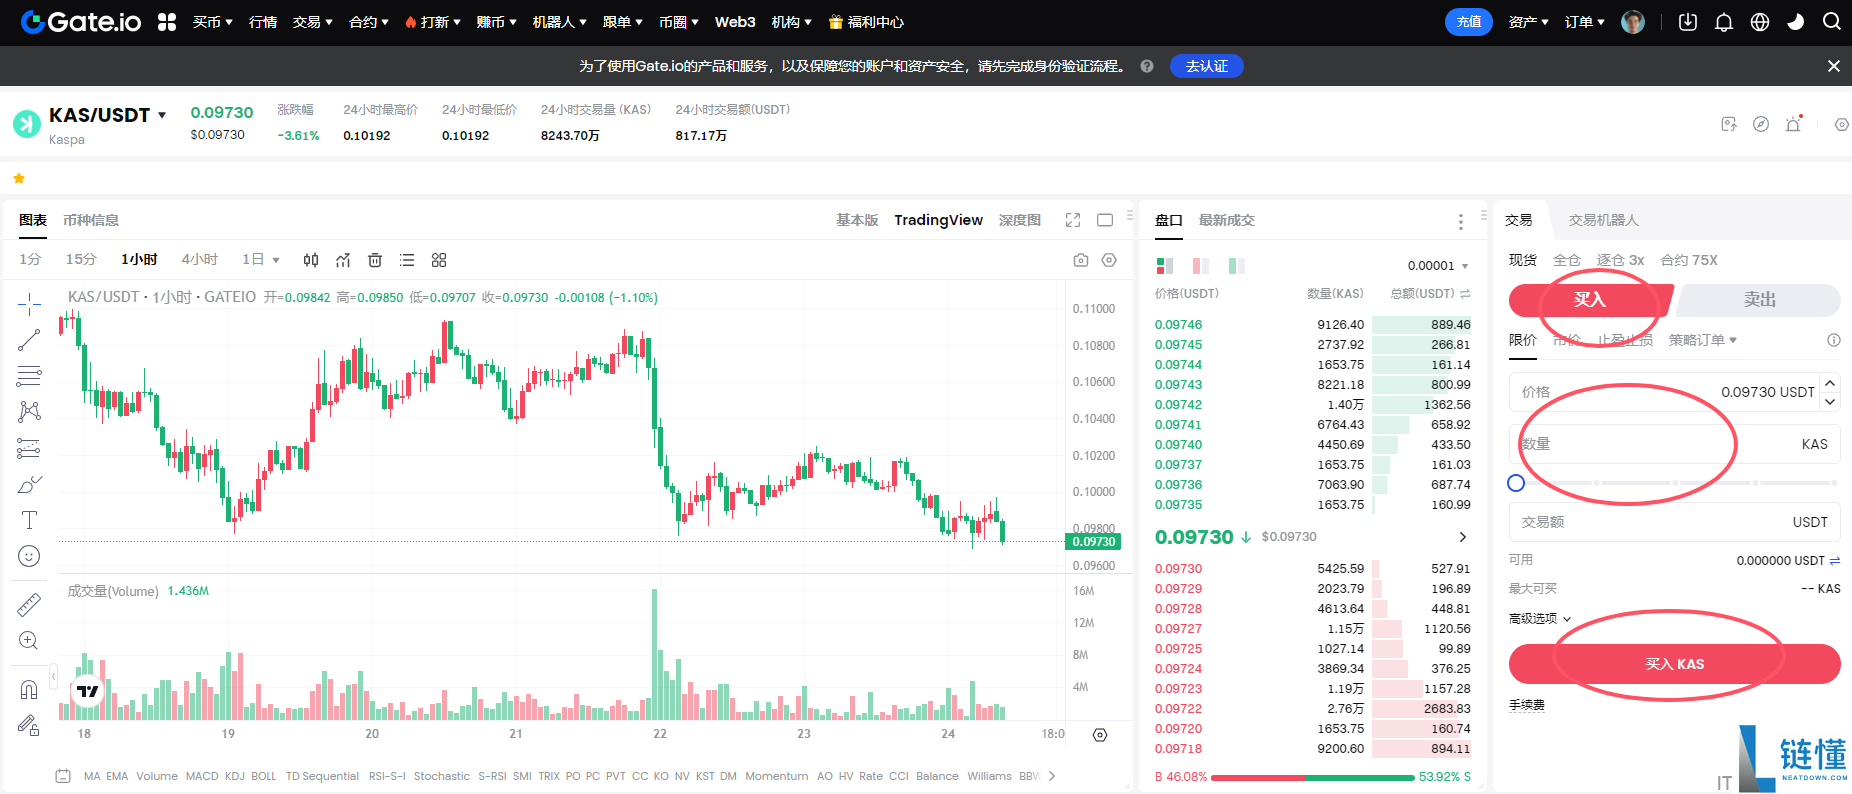Image resolution: width=1852 pixels, height=794 pixels.
Task: Open chart settings gear beside camera
Action: [x=1109, y=260]
